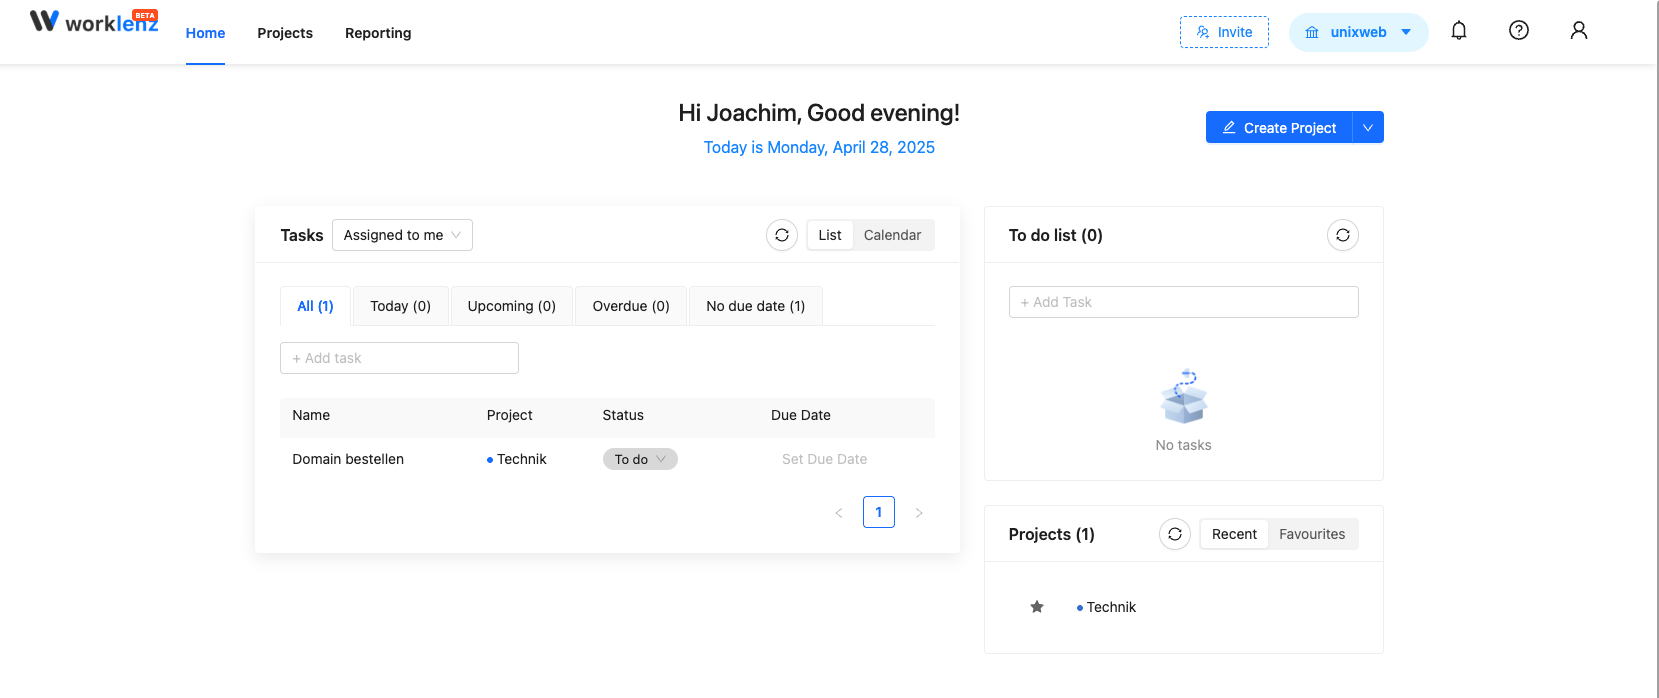Click the Add Task field in To do list
The height and width of the screenshot is (698, 1659).
[1183, 302]
